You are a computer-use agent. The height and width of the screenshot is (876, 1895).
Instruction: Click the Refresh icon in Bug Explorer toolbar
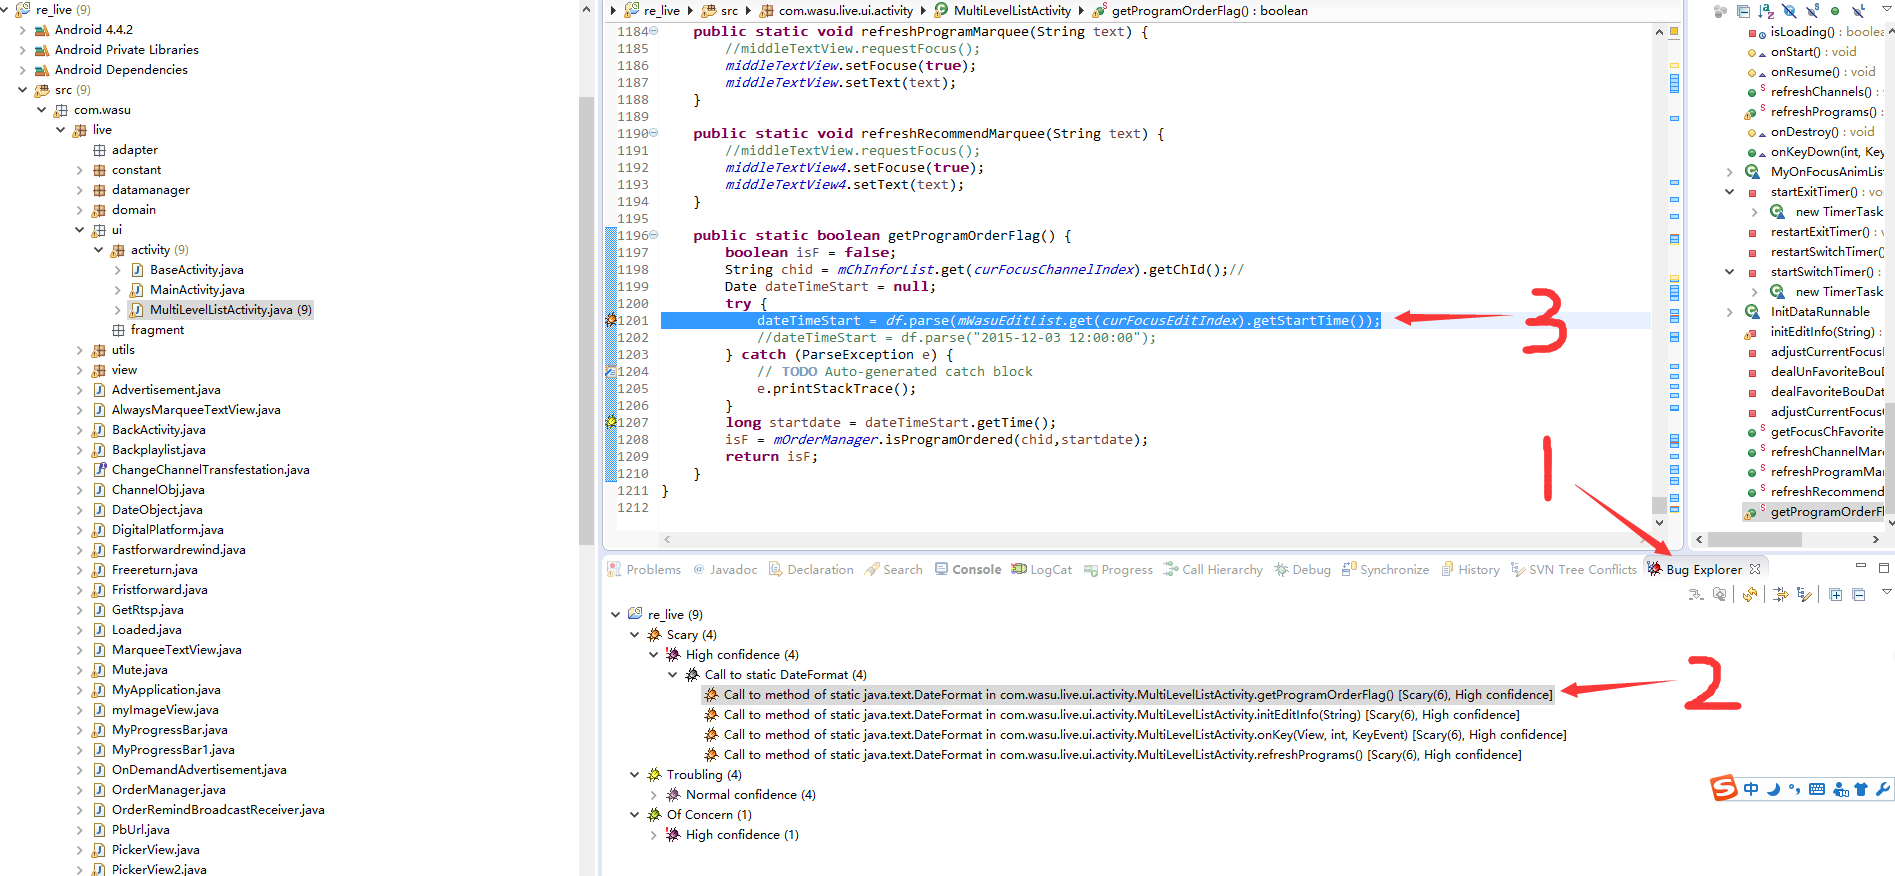(1749, 595)
